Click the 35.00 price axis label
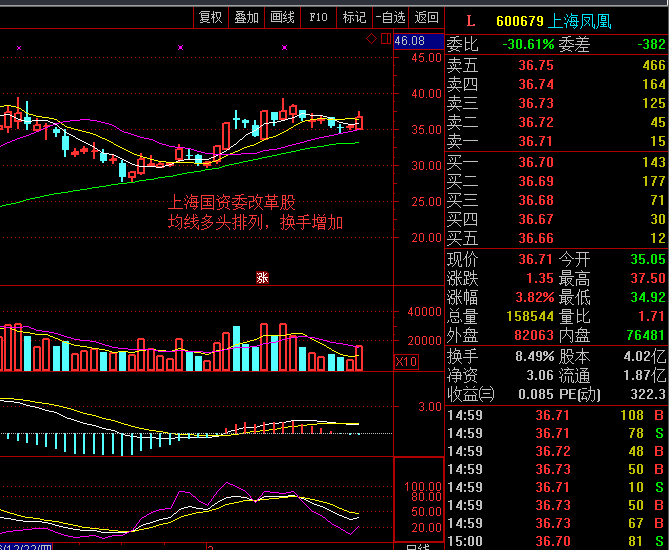669x550 pixels. 426,130
